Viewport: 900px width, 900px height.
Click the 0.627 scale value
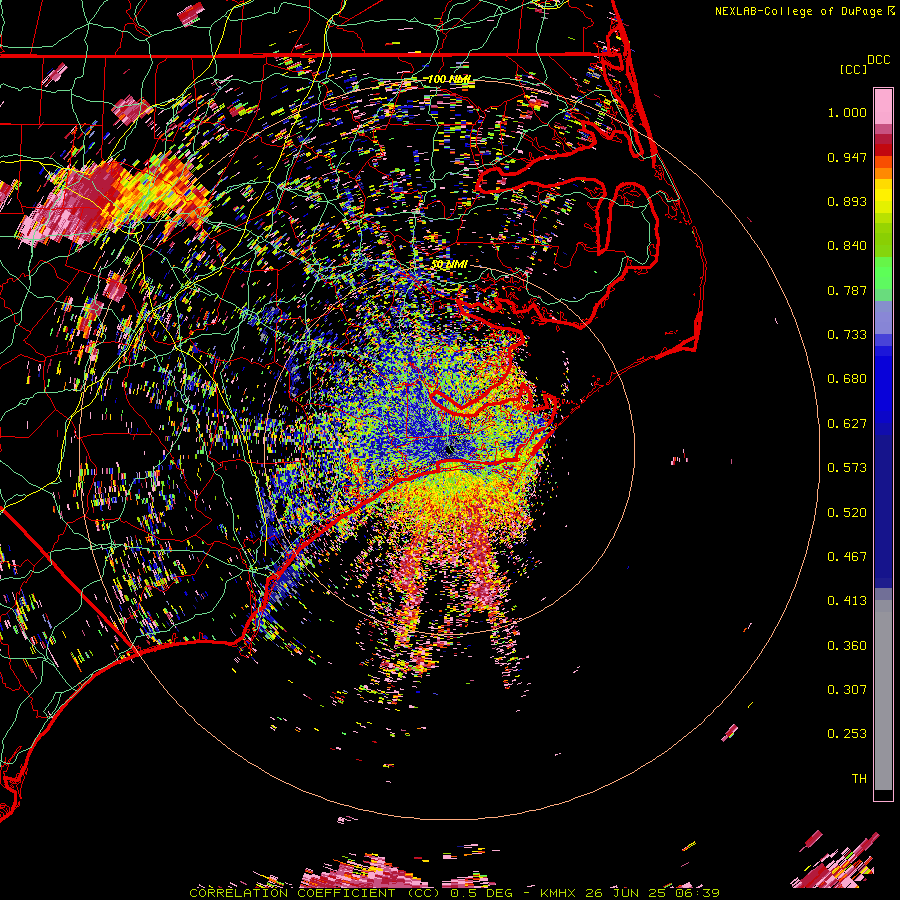click(x=847, y=424)
